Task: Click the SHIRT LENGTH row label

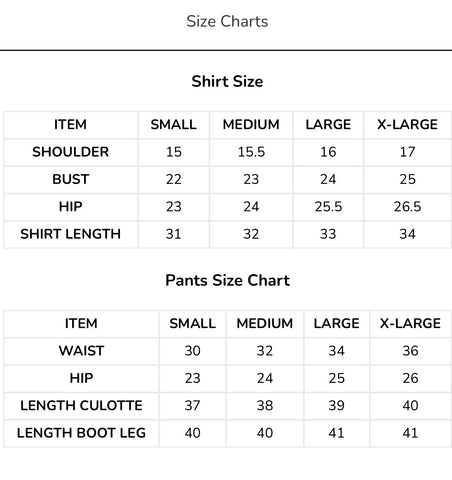Action: [x=70, y=234]
